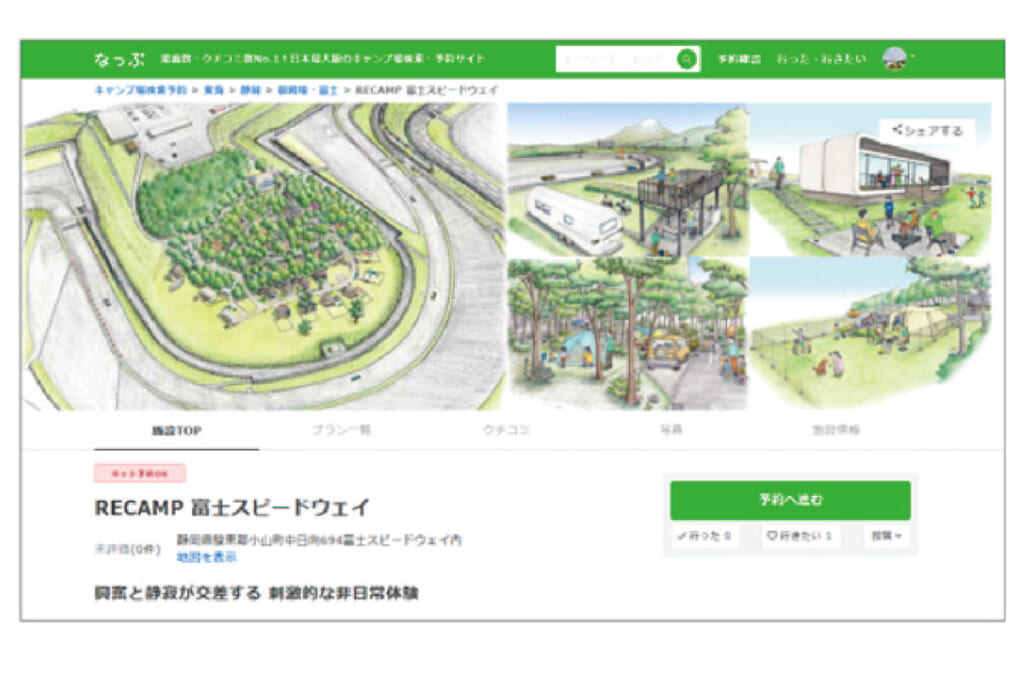This screenshot has height=683, width=1024.
Task: Open the 行った・行きたい header link
Action: coord(822,59)
